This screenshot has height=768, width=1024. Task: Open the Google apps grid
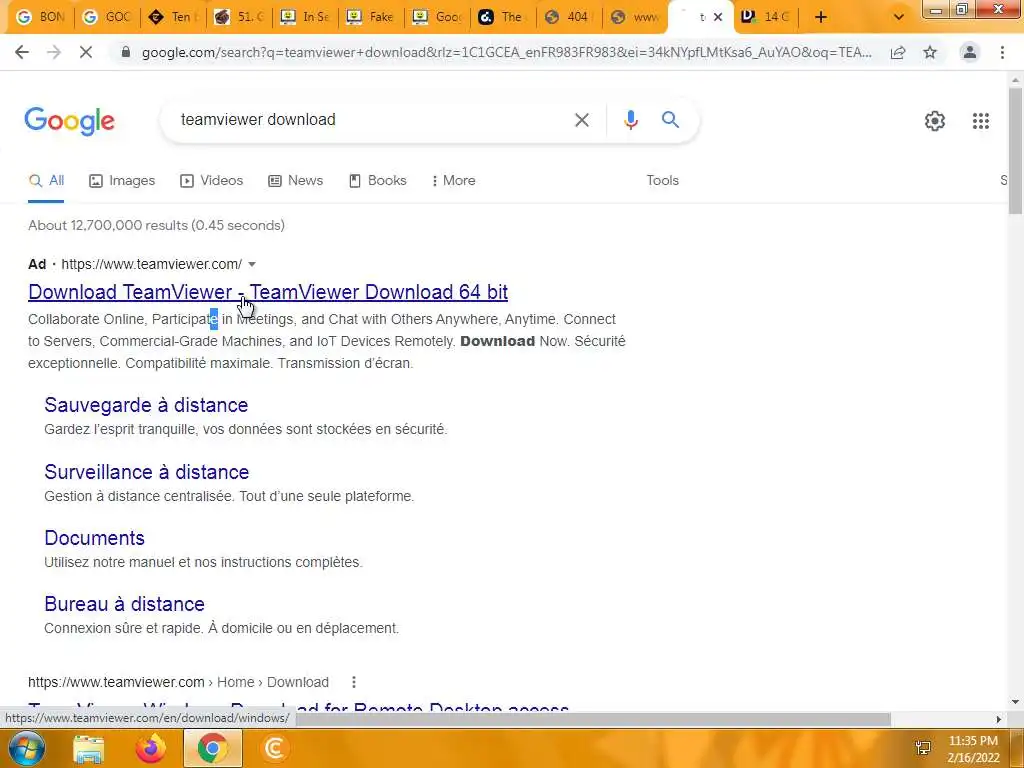981,121
